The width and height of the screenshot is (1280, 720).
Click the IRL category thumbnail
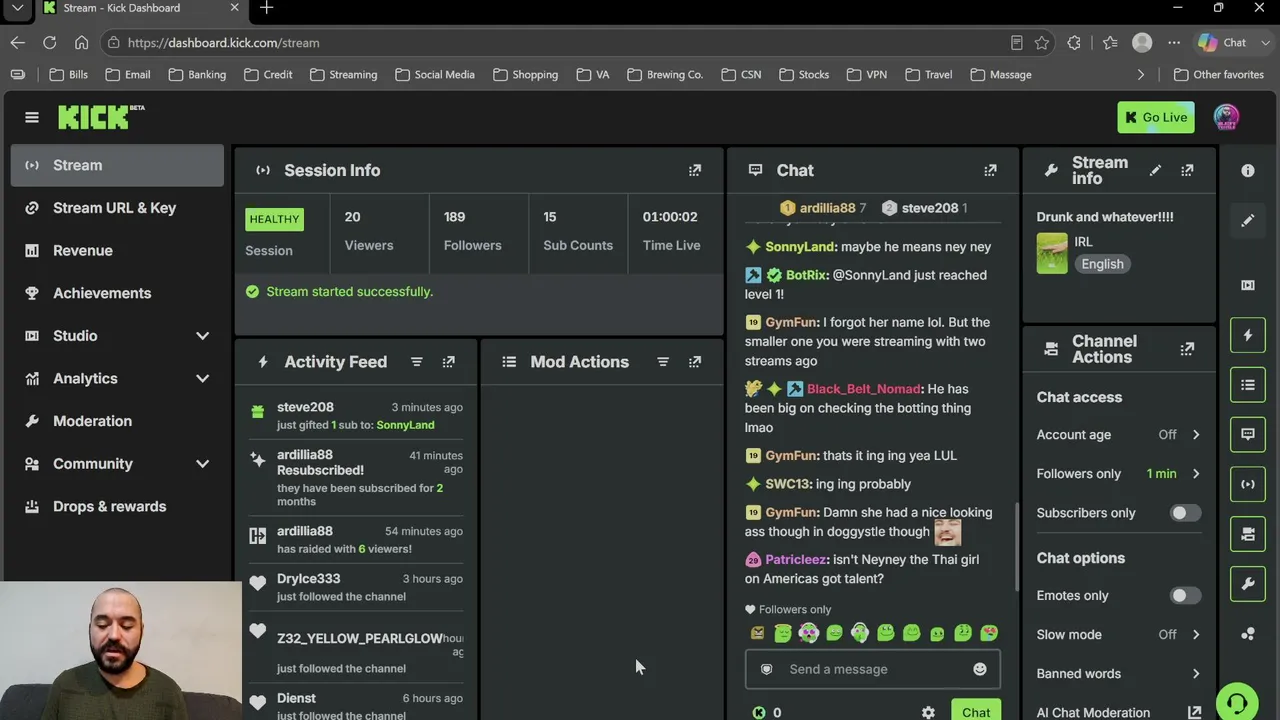click(1052, 254)
